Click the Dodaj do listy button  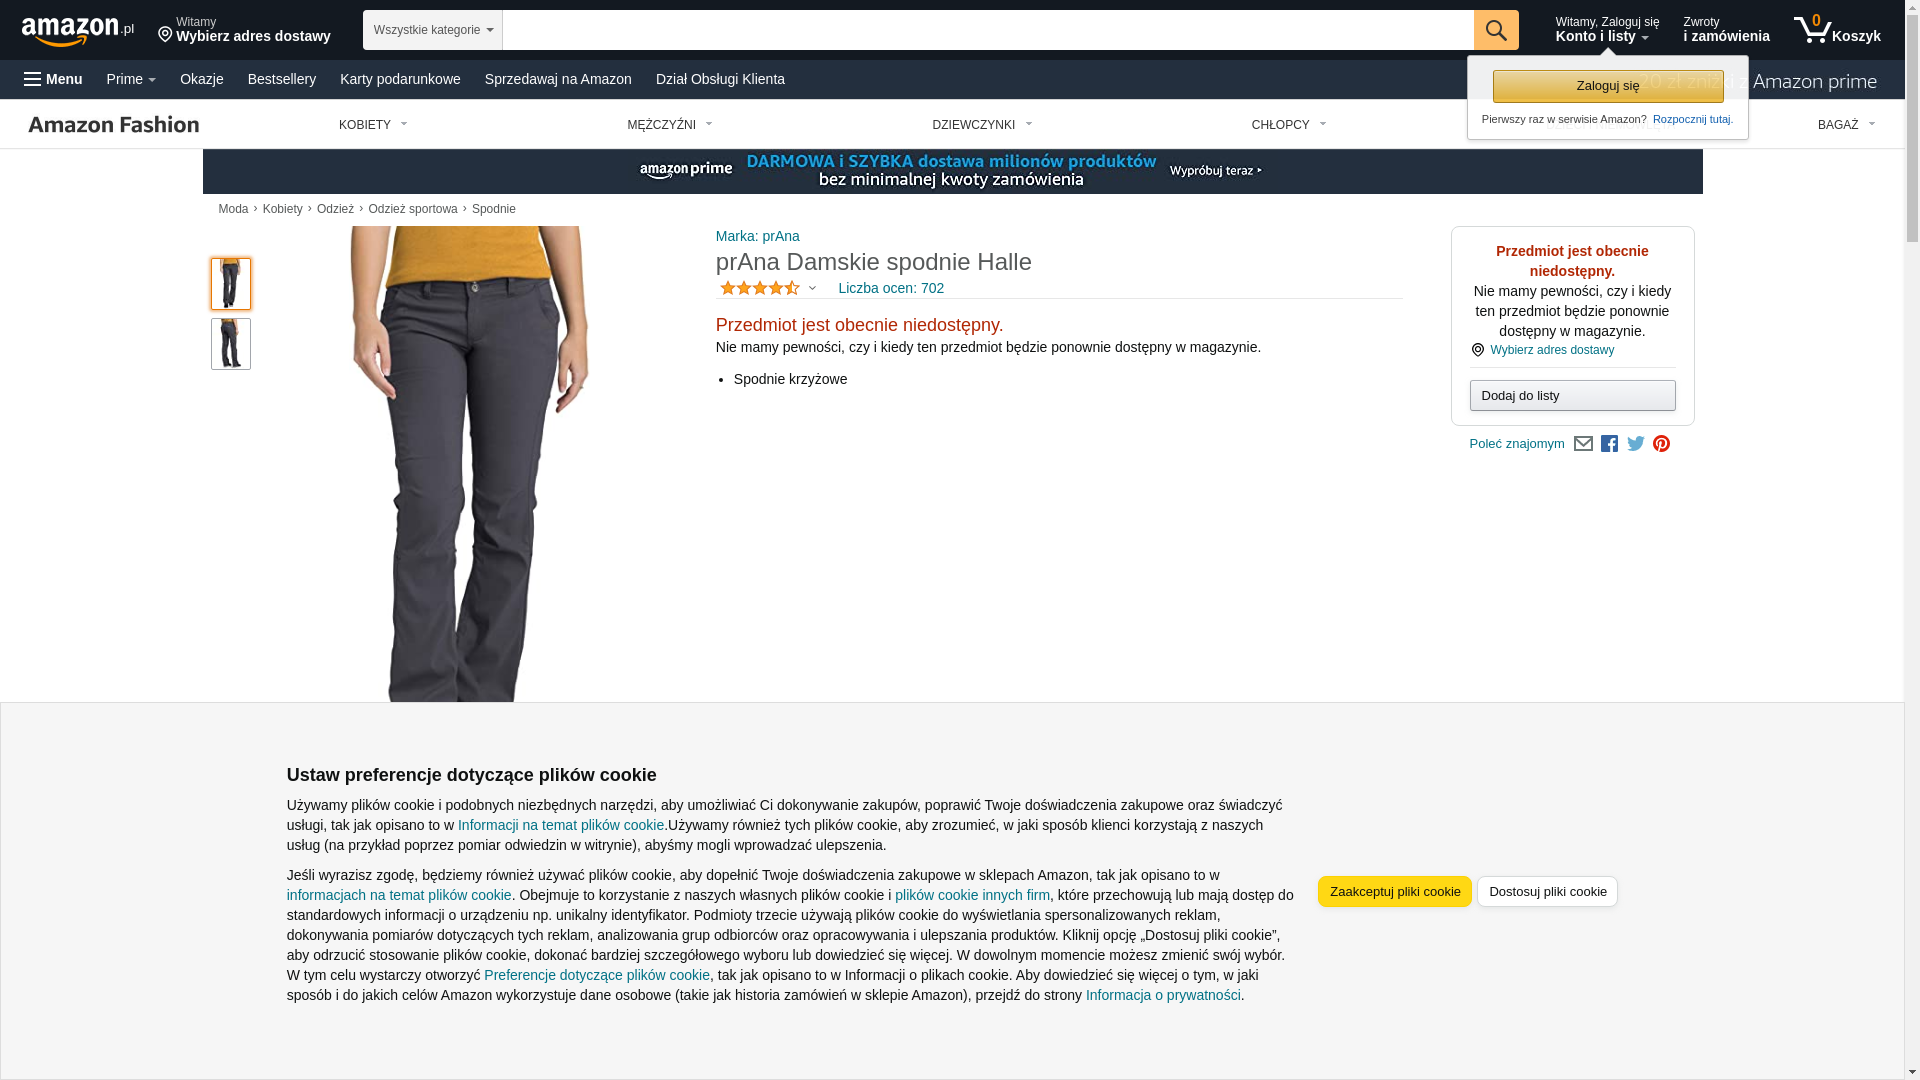[1573, 396]
